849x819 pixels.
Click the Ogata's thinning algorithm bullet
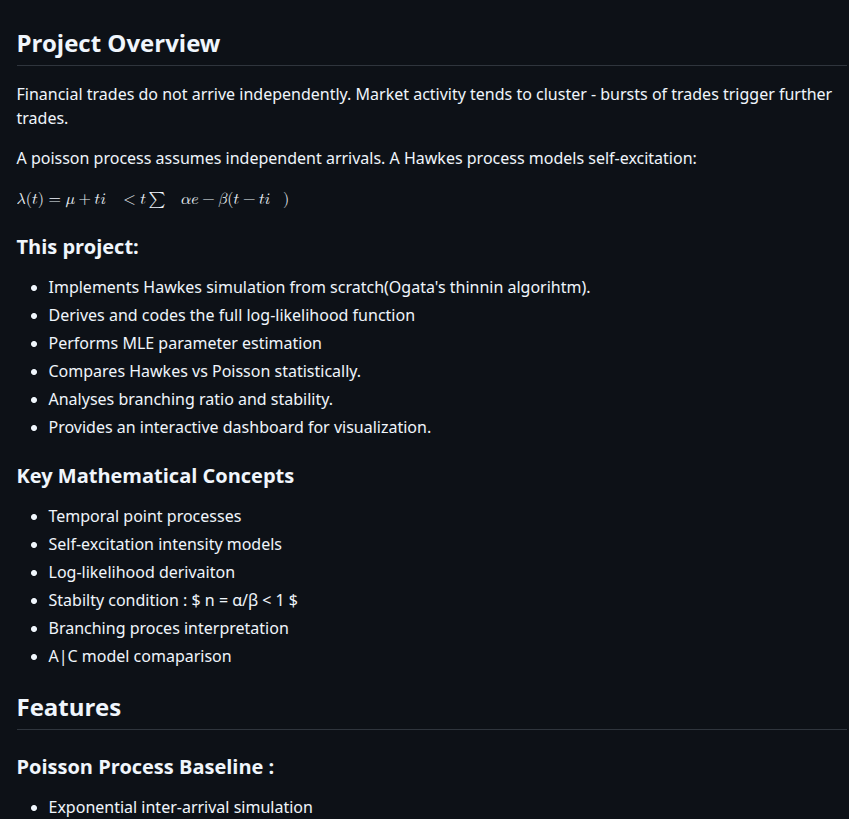click(319, 288)
